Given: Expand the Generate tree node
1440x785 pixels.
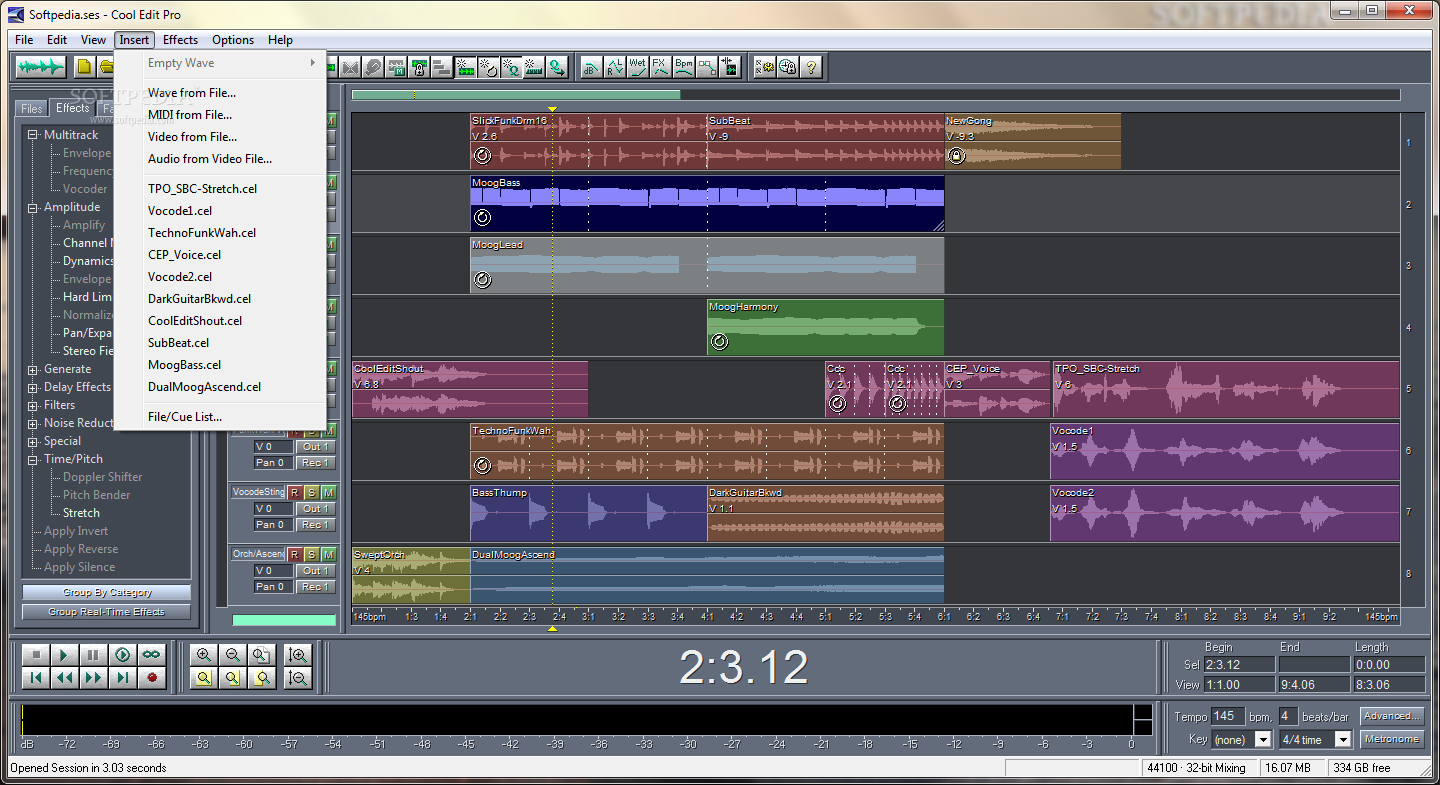Looking at the screenshot, I should click(34, 369).
